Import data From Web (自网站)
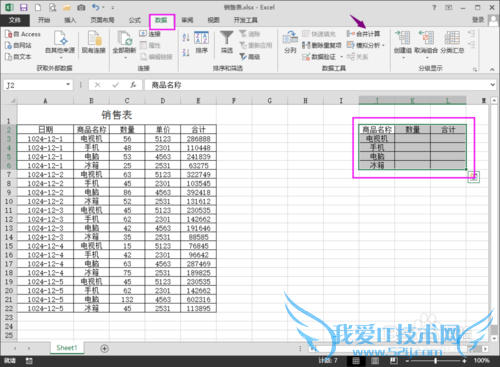The height and width of the screenshot is (367, 500). (x=18, y=45)
